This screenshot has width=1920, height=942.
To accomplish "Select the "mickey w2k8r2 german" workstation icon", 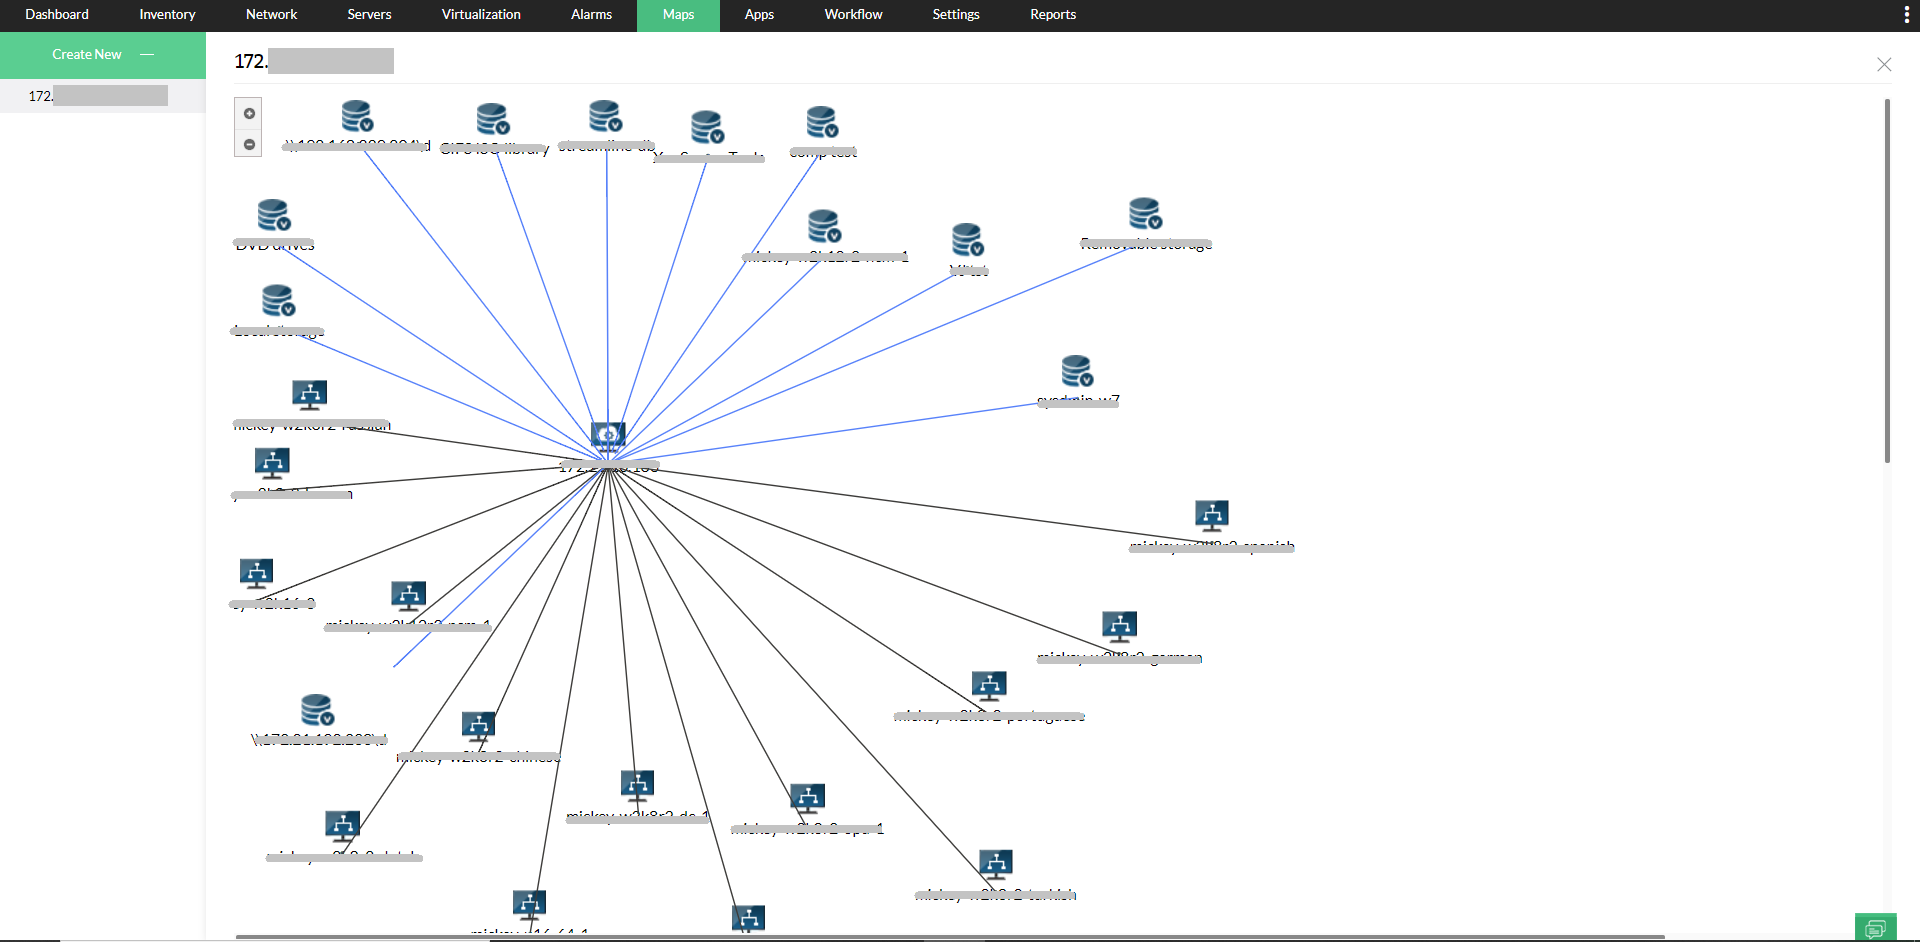I will pos(1120,626).
